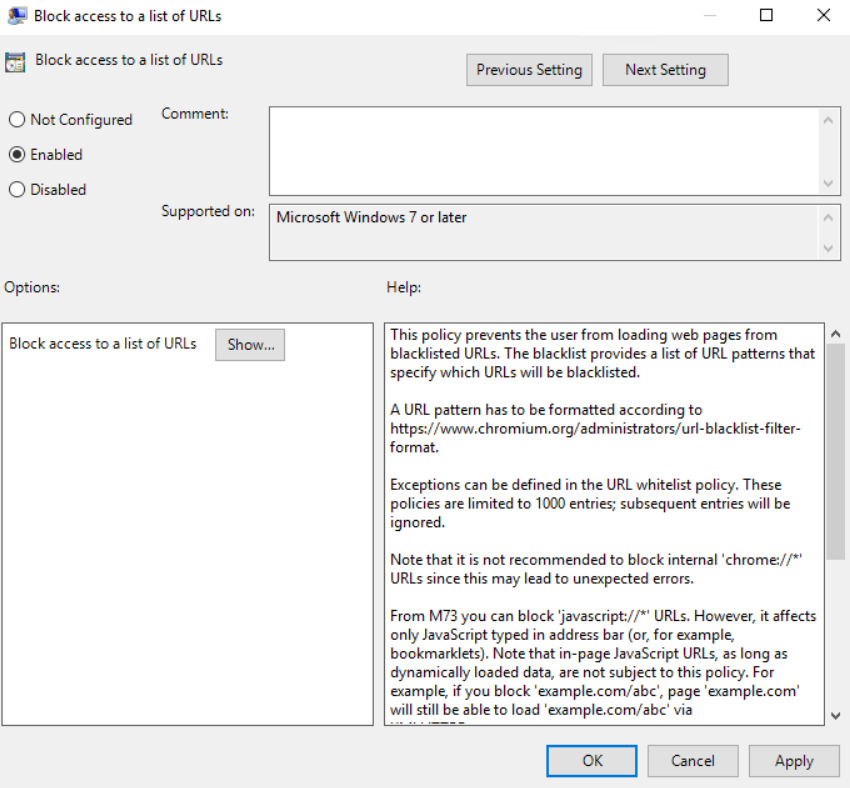Click the policy icon in the title bar
This screenshot has height=788, width=850.
tap(16, 15)
